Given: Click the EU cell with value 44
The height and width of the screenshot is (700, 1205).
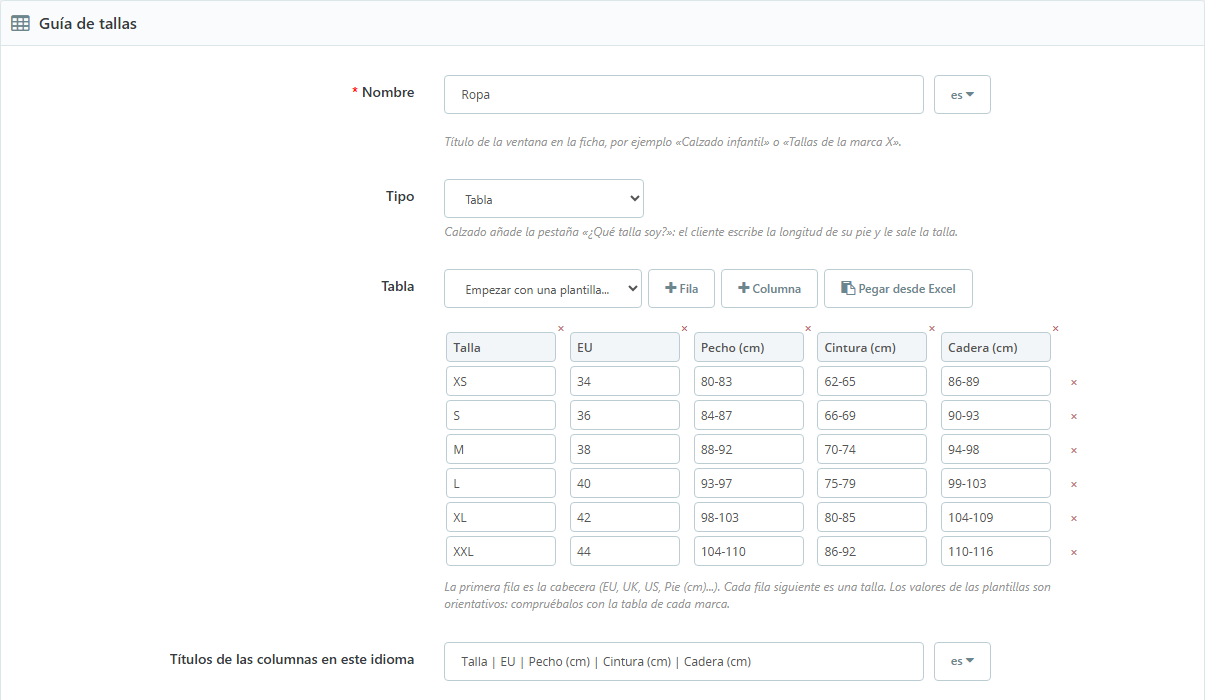Looking at the screenshot, I should (625, 551).
